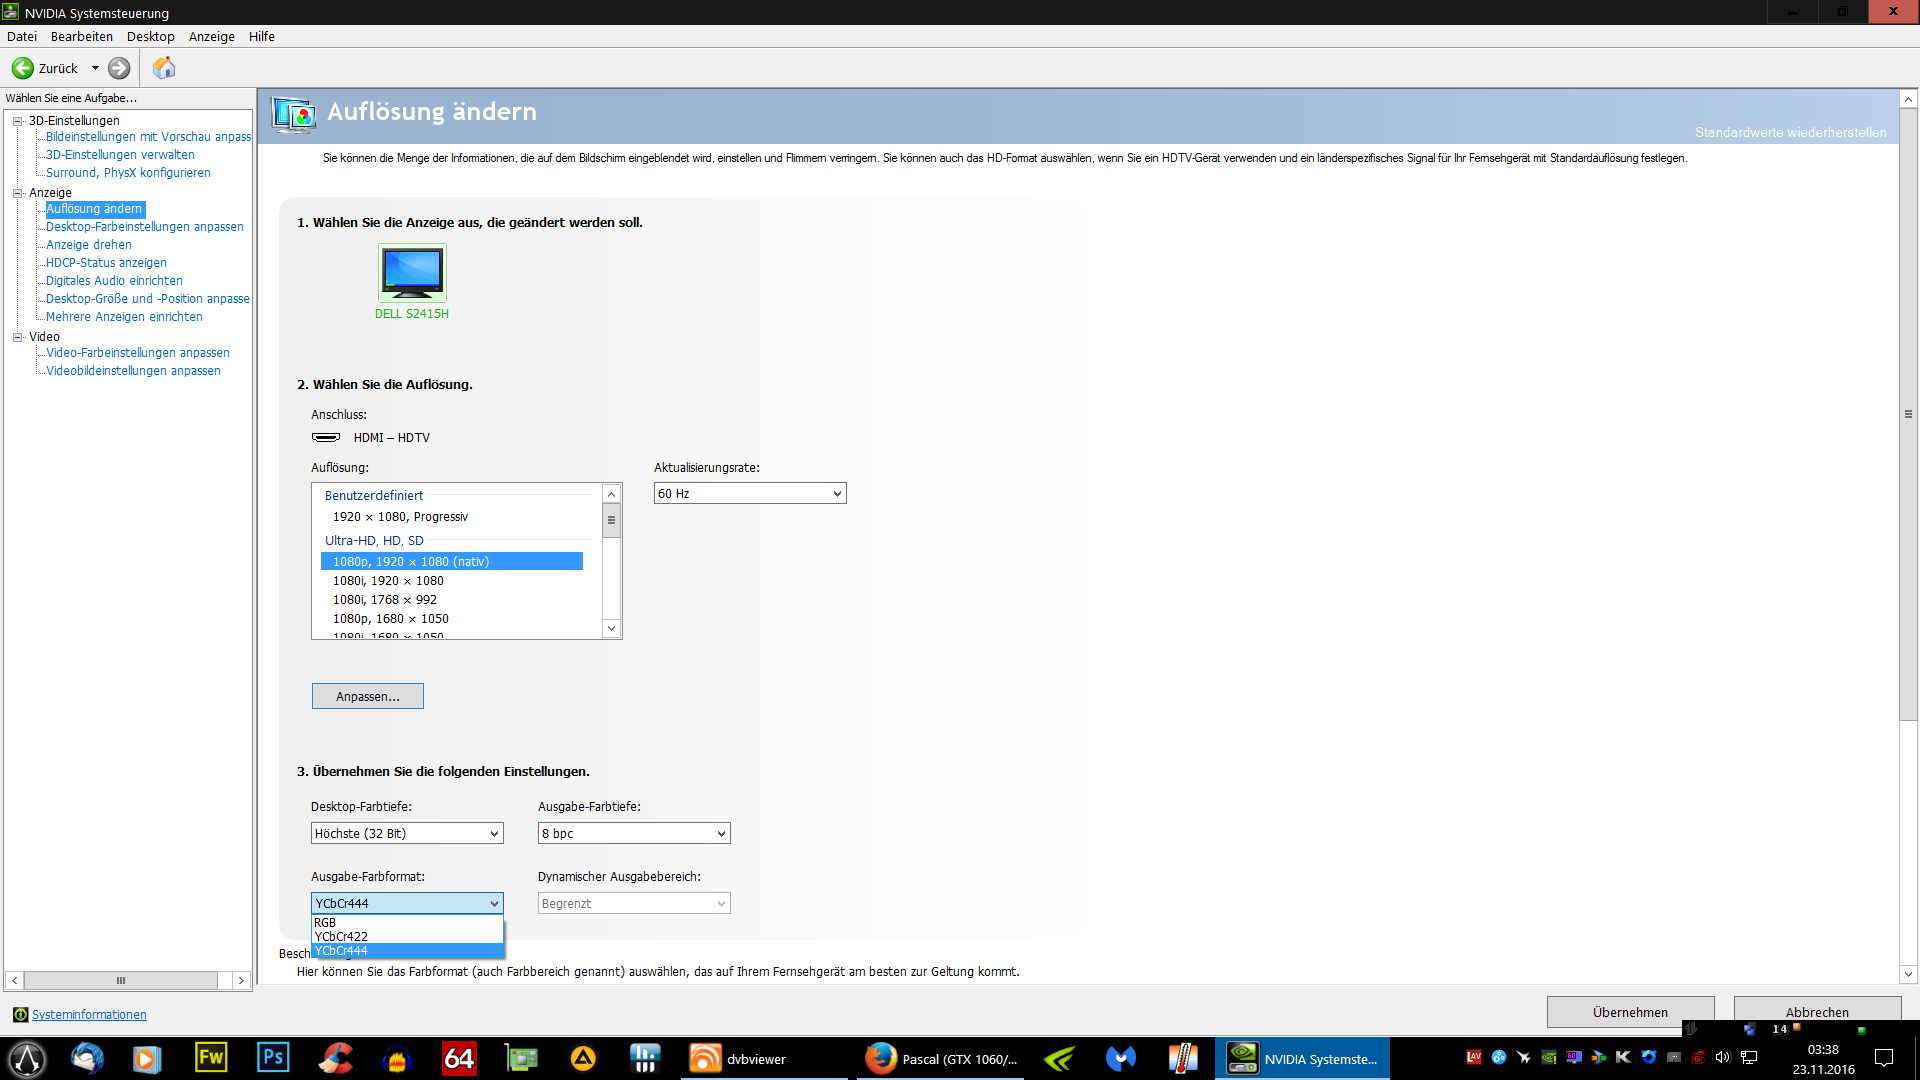Open Fireworks from the taskbar

(211, 1058)
